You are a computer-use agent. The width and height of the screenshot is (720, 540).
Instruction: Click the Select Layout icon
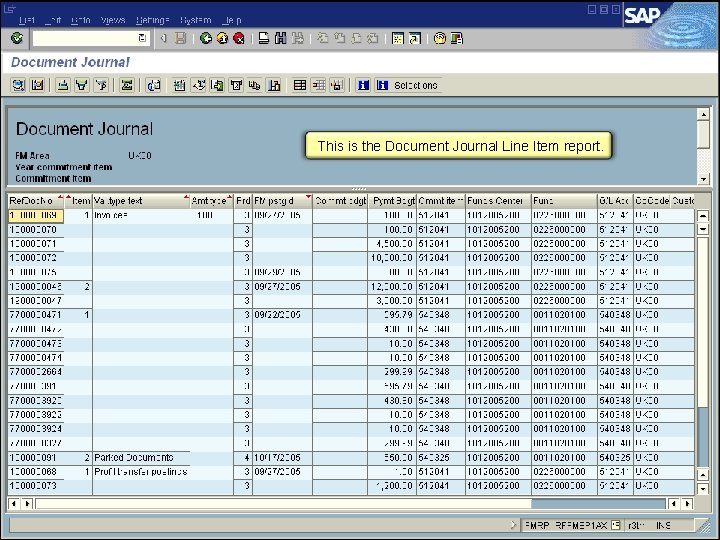pos(318,85)
